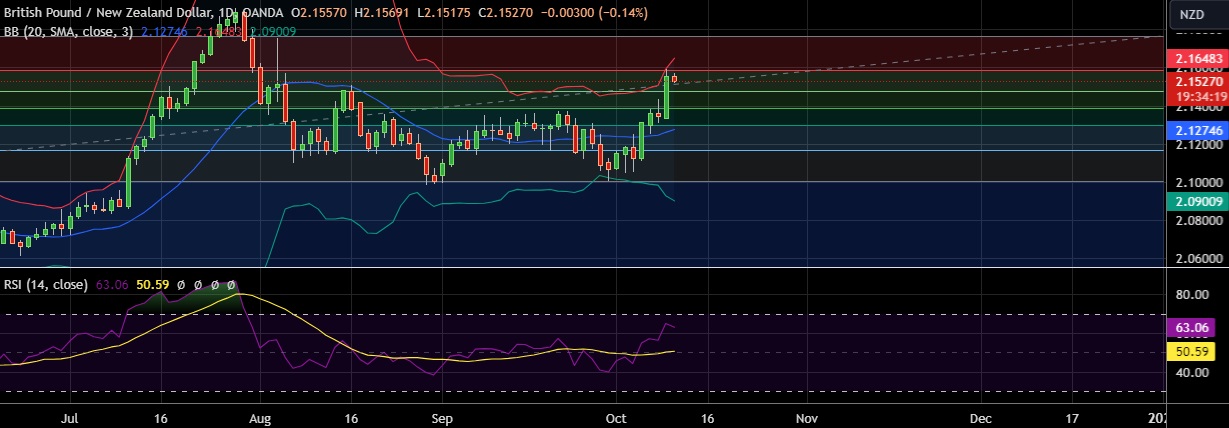Select the RSI (14, close) indicator legend
The image size is (1229, 428).
45,285
